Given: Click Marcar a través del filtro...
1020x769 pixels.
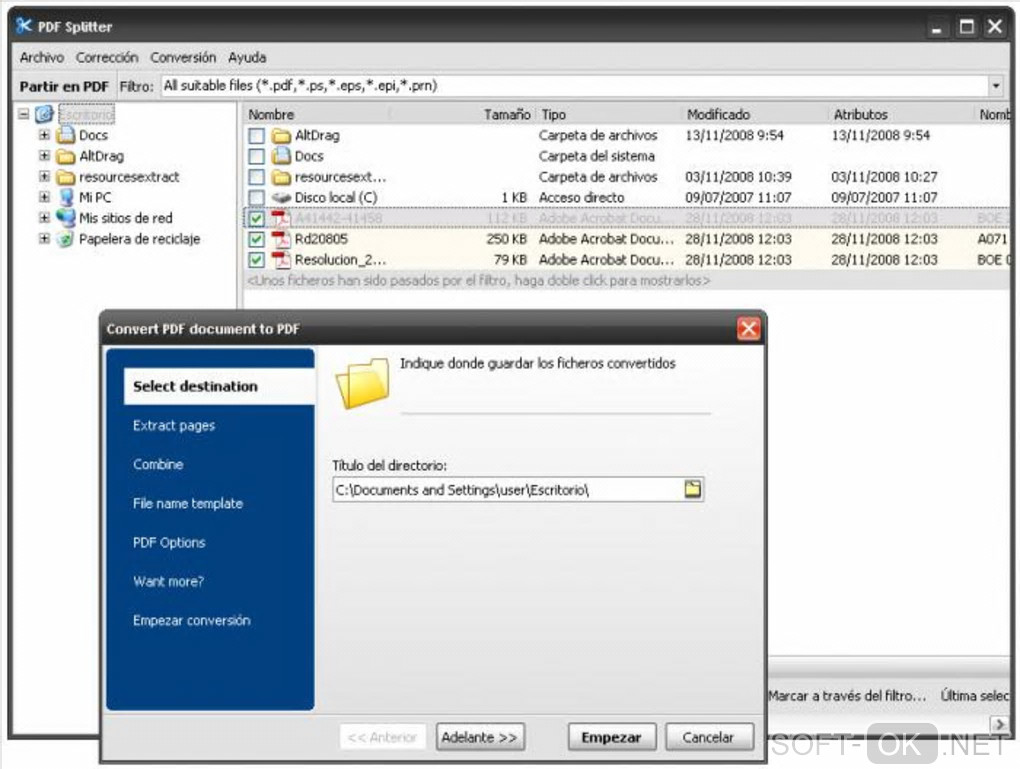Looking at the screenshot, I should pyautogui.click(x=847, y=695).
